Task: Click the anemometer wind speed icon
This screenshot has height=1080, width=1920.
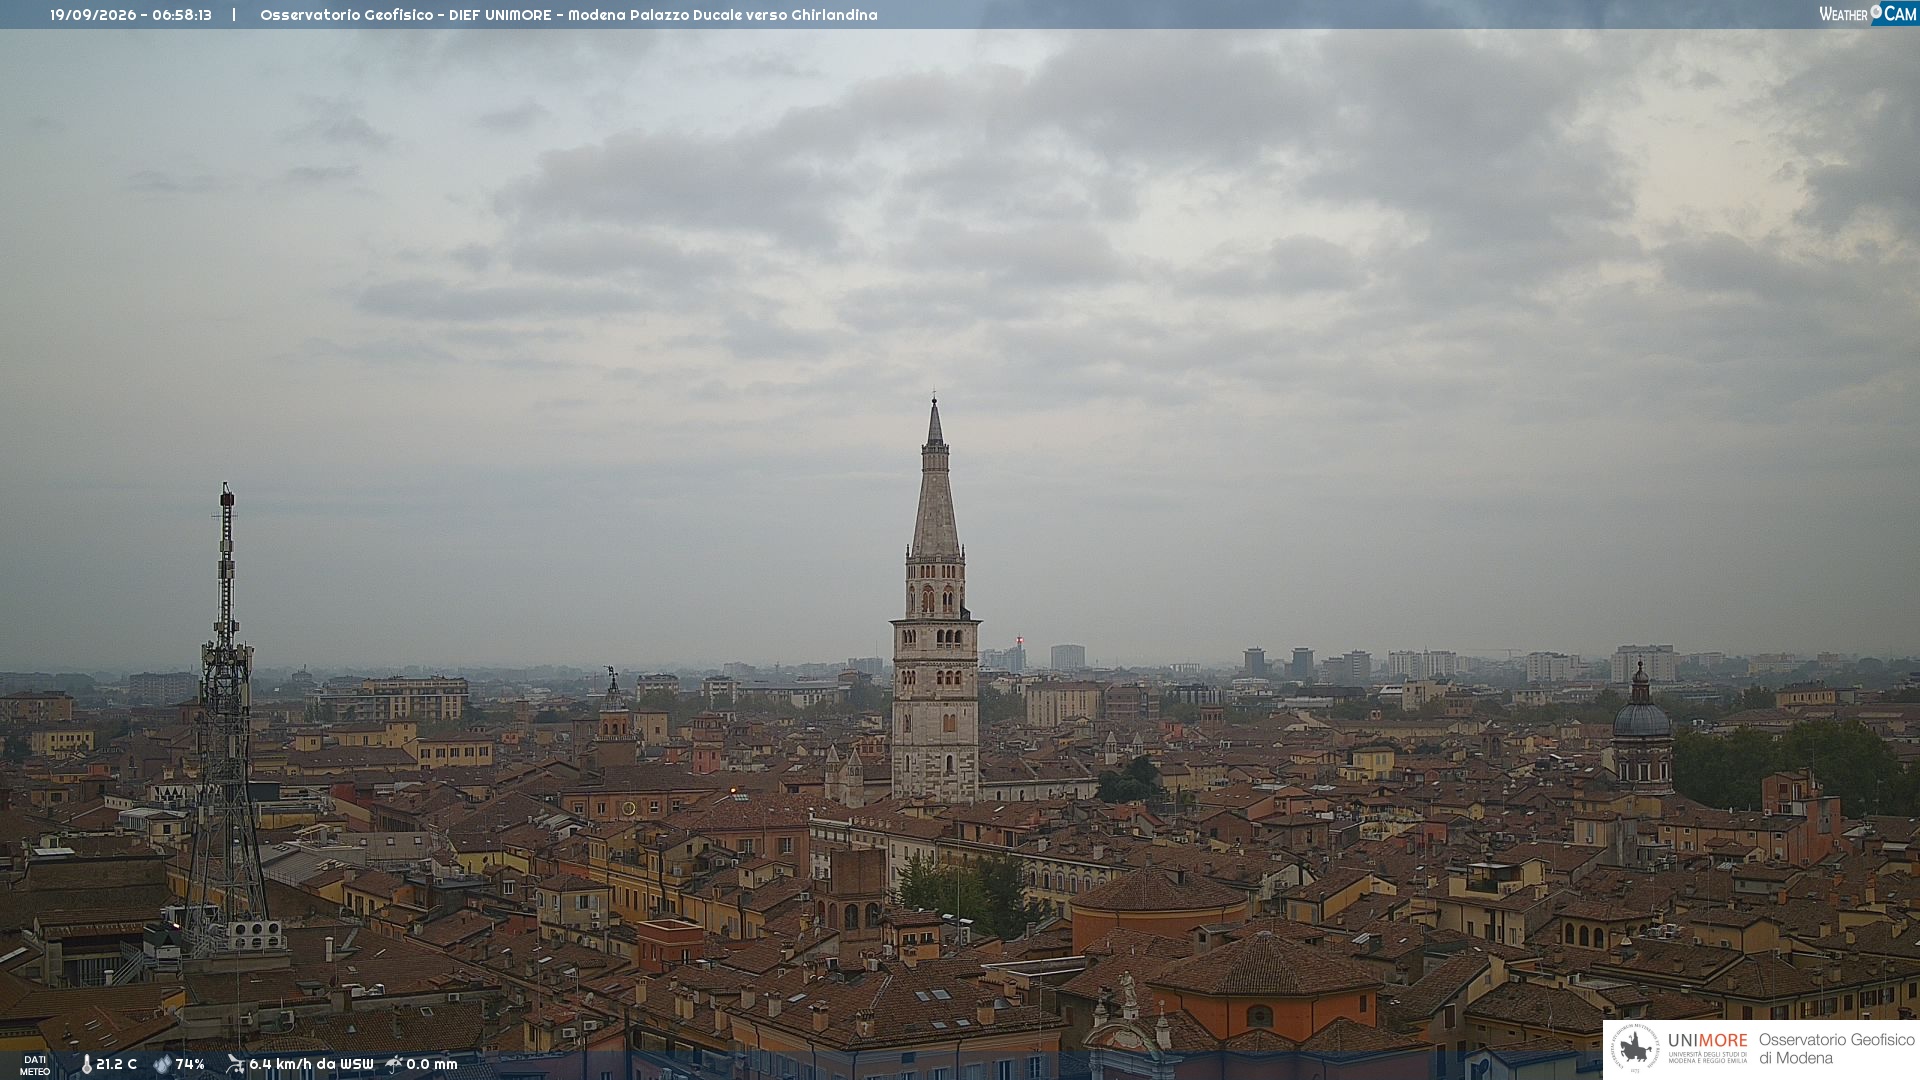Action: coord(235,1064)
